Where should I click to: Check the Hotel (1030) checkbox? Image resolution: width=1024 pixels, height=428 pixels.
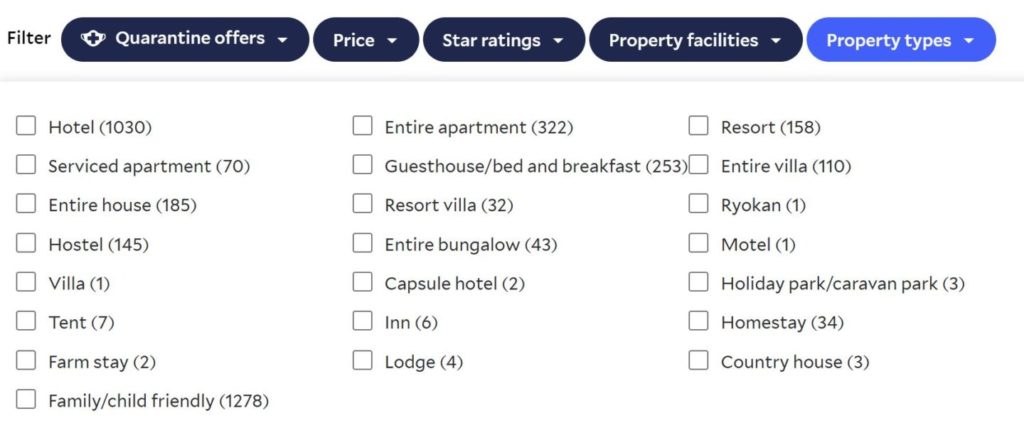click(26, 126)
